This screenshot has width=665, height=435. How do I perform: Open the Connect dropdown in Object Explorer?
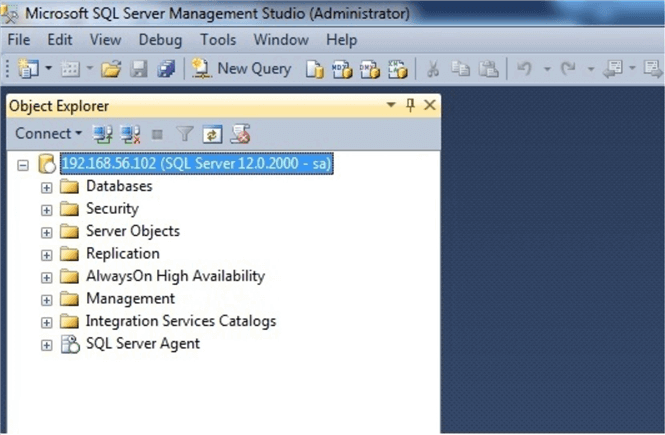48,134
